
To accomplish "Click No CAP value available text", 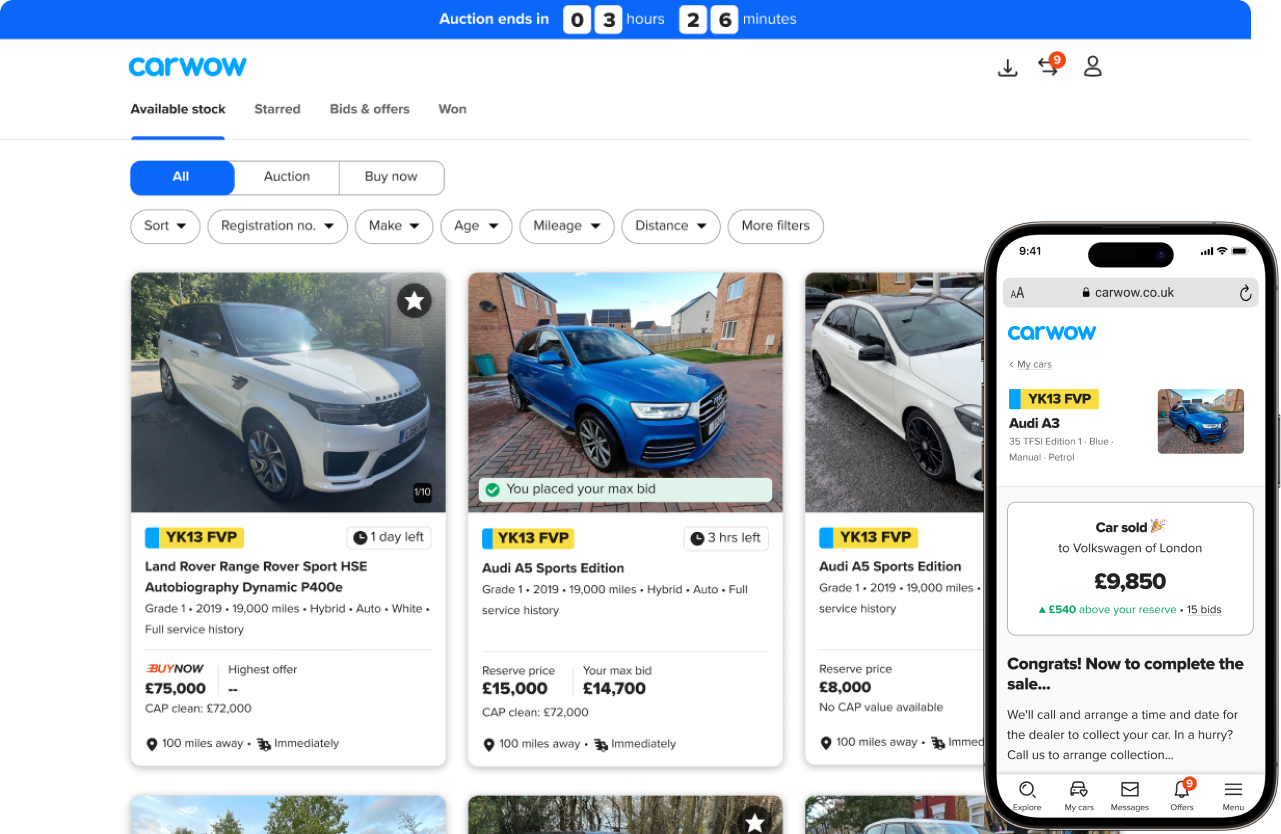I will (x=881, y=707).
